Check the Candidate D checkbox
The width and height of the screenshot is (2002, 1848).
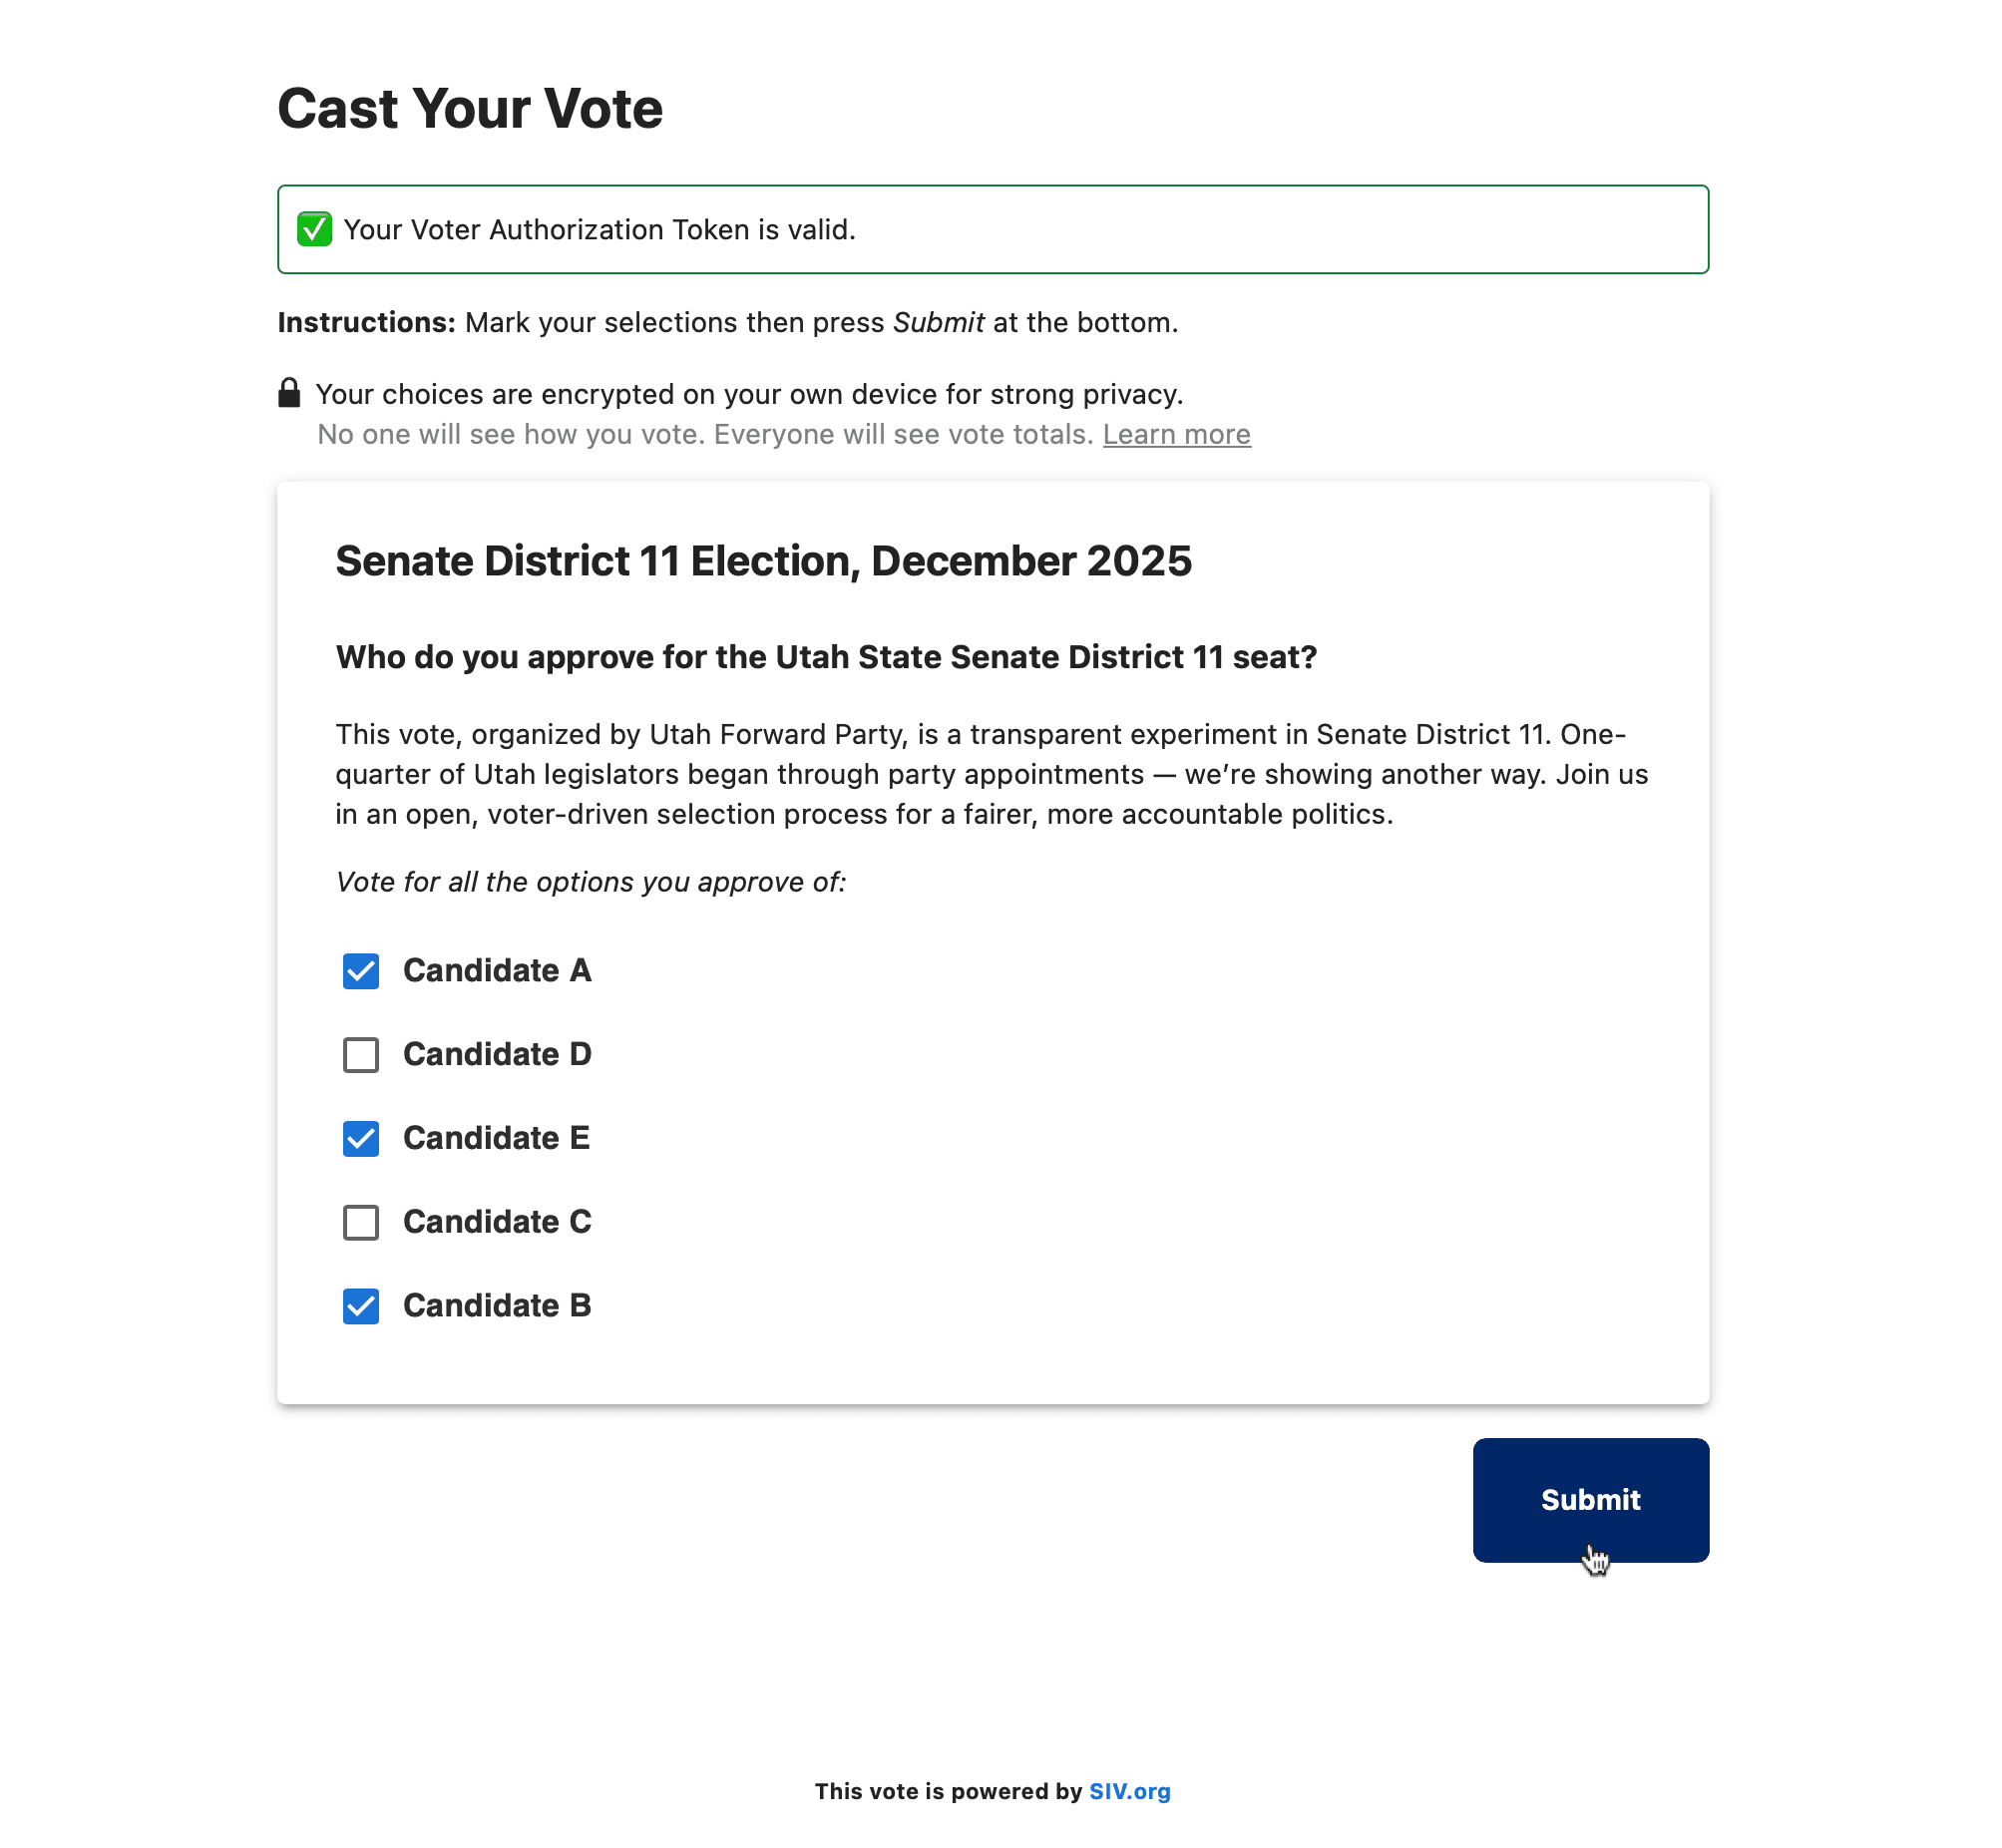[360, 1054]
